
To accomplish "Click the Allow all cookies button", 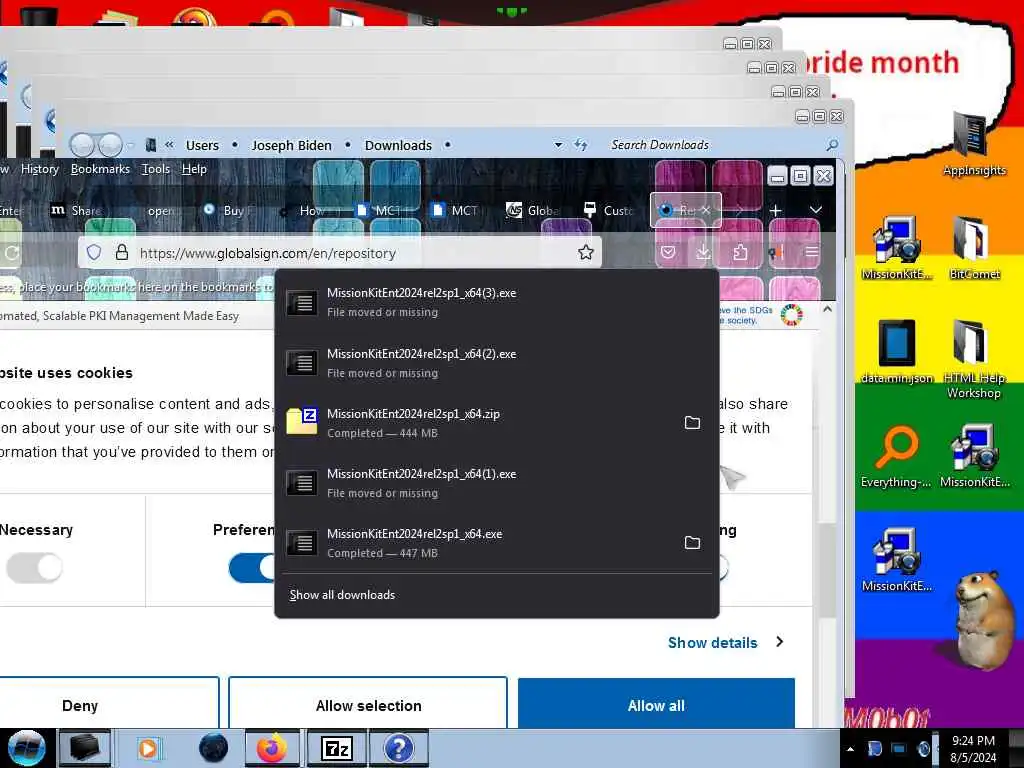I will point(656,703).
